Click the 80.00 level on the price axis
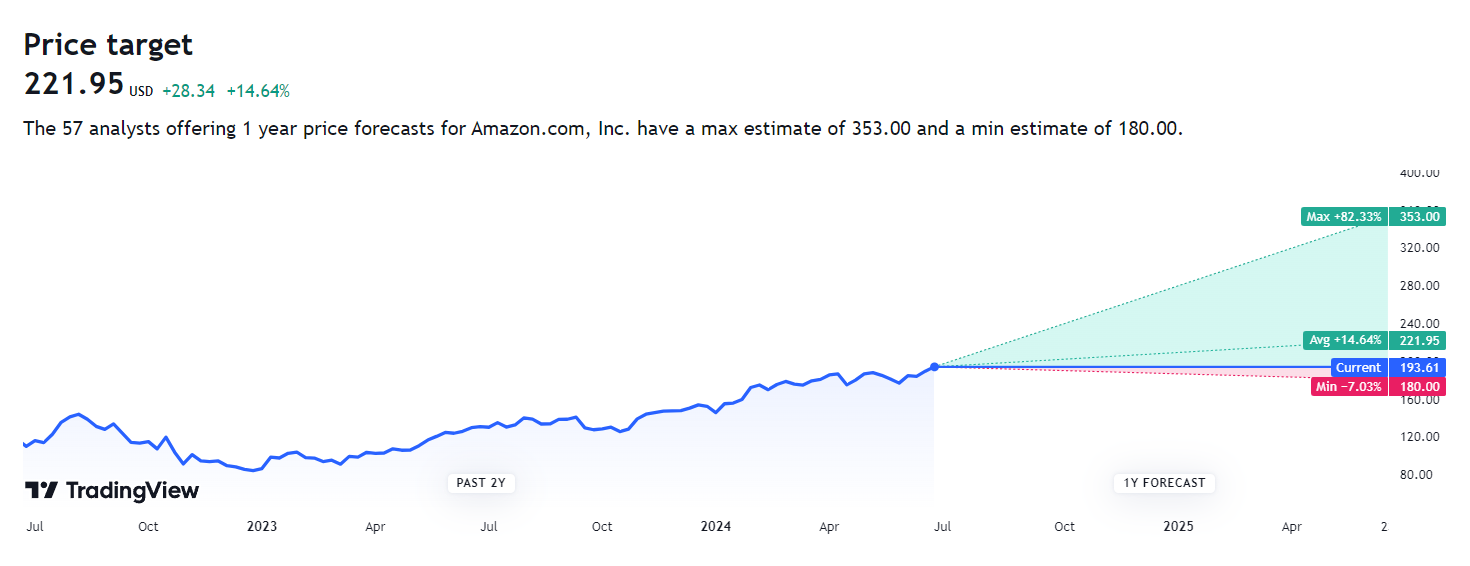The height and width of the screenshot is (566, 1470). (x=1423, y=475)
